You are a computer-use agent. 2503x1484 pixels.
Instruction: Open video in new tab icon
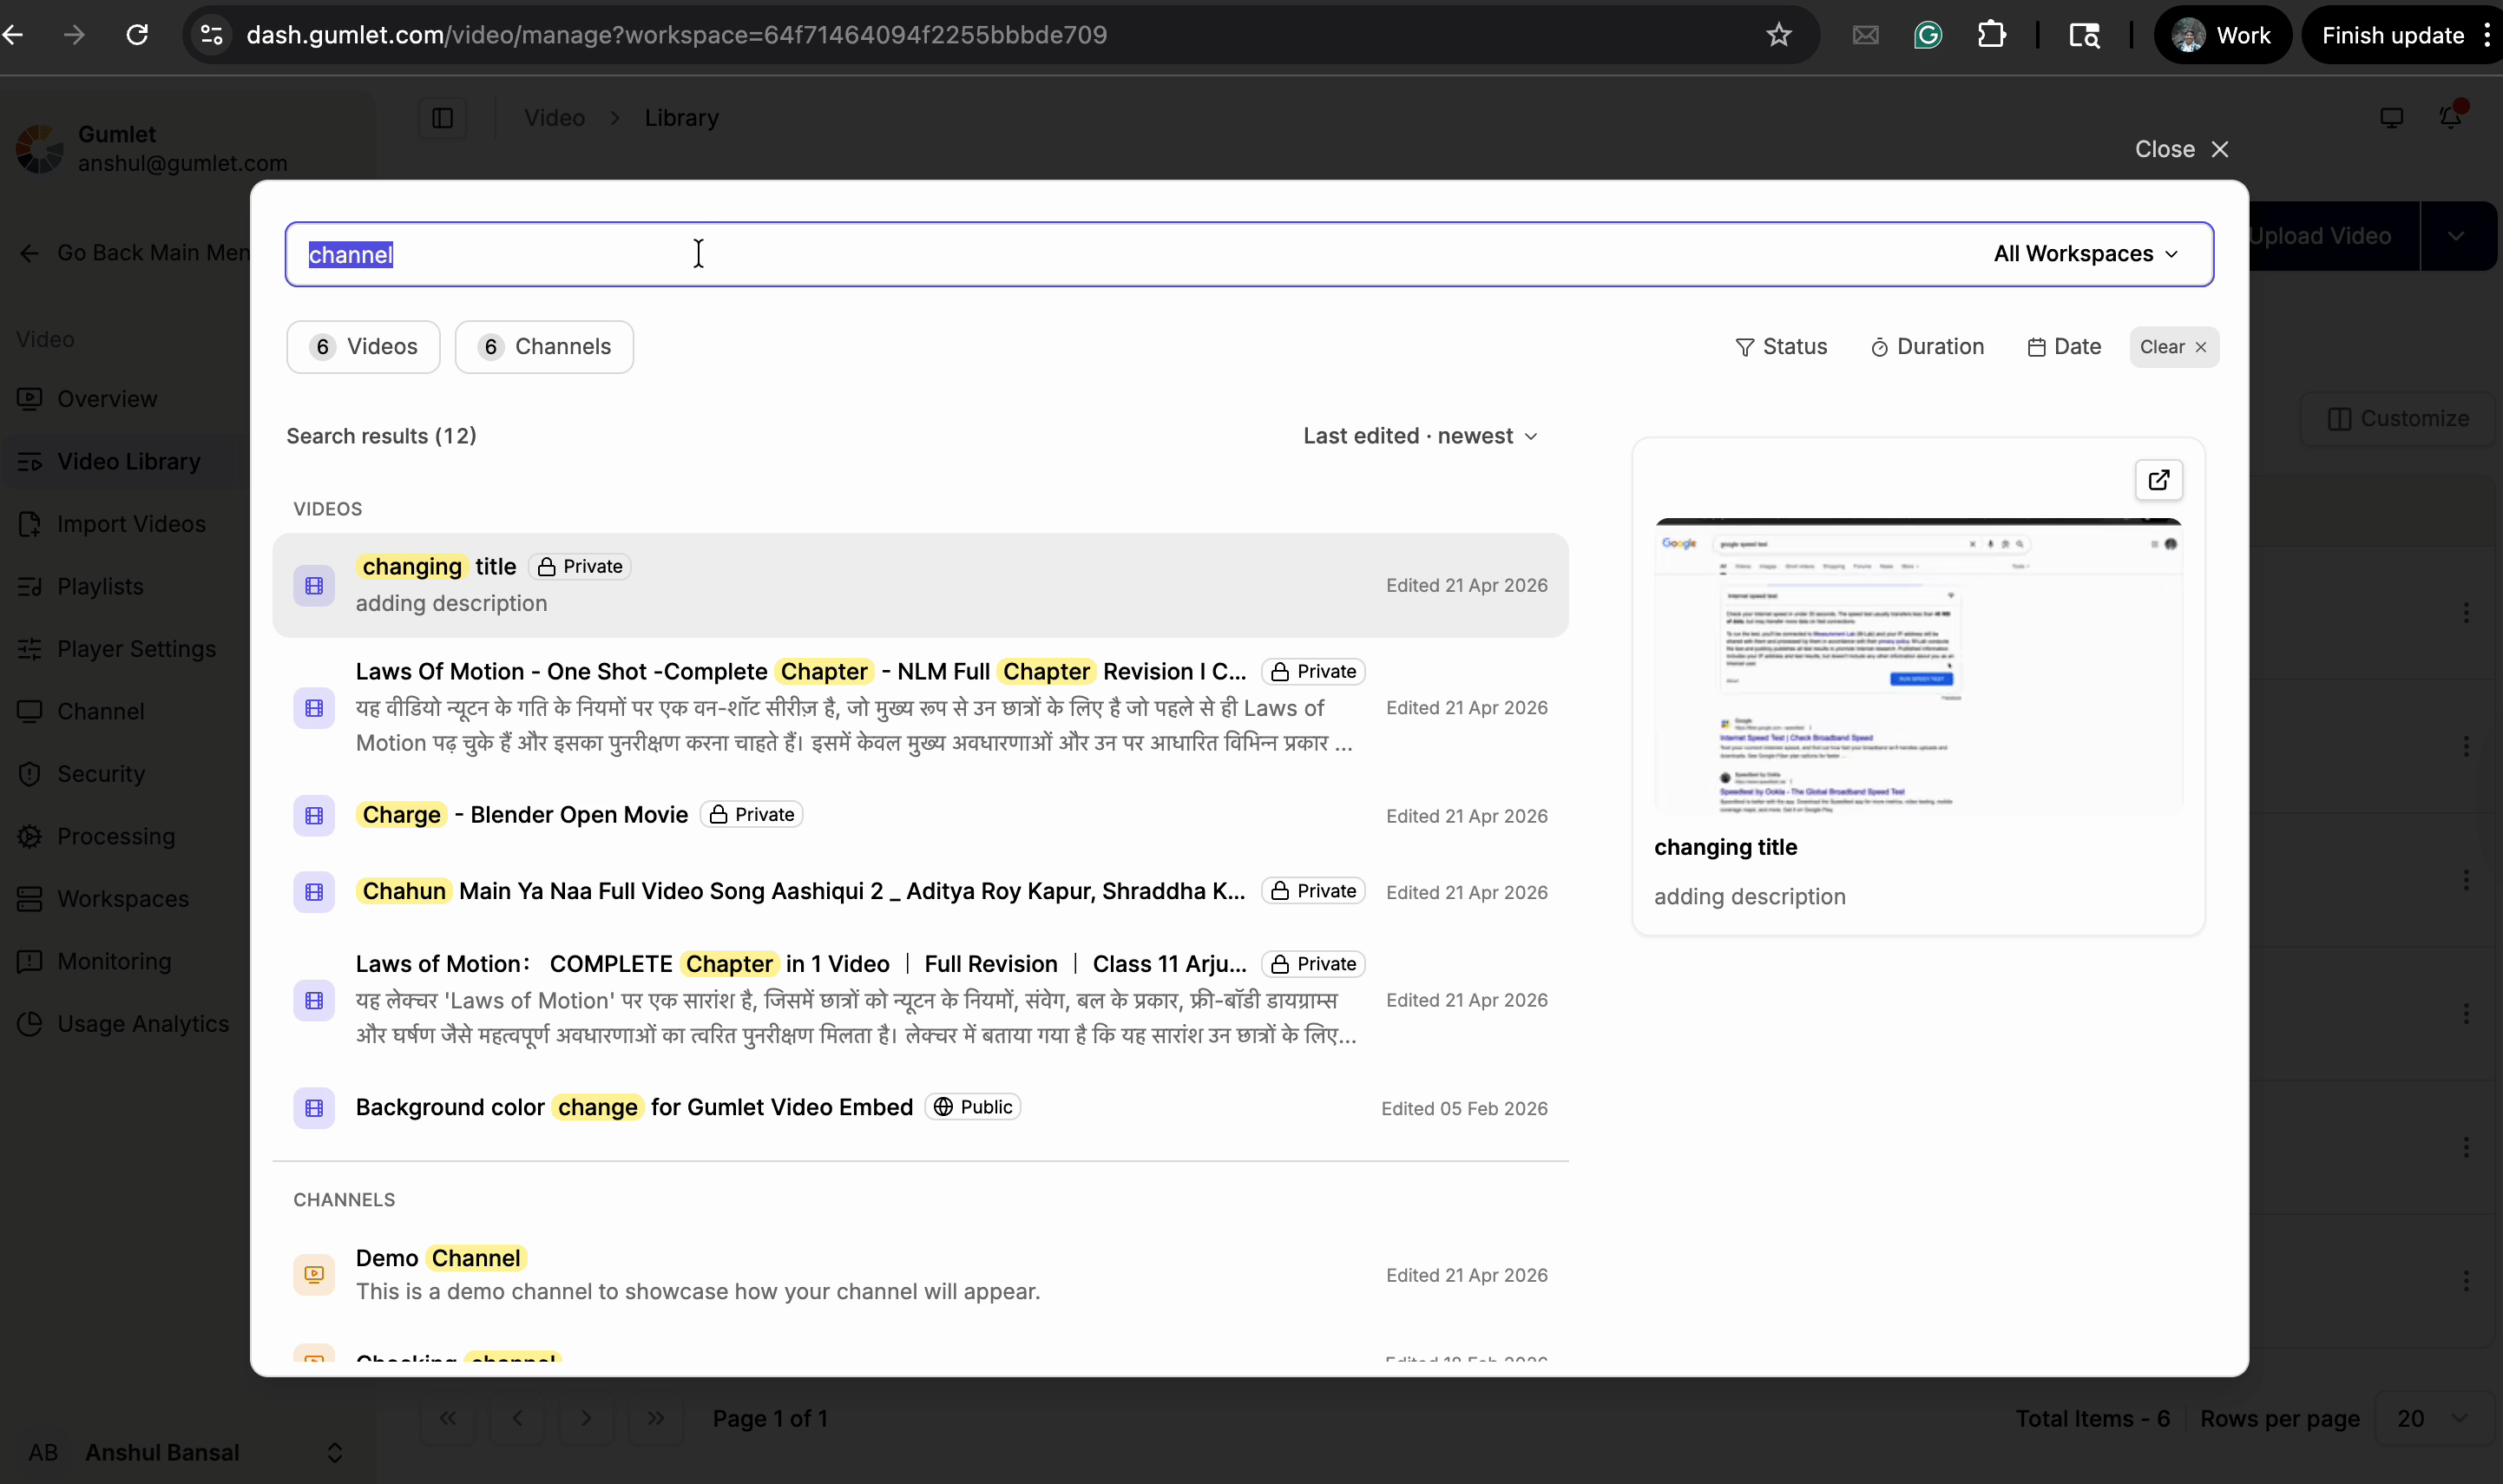click(x=2158, y=480)
